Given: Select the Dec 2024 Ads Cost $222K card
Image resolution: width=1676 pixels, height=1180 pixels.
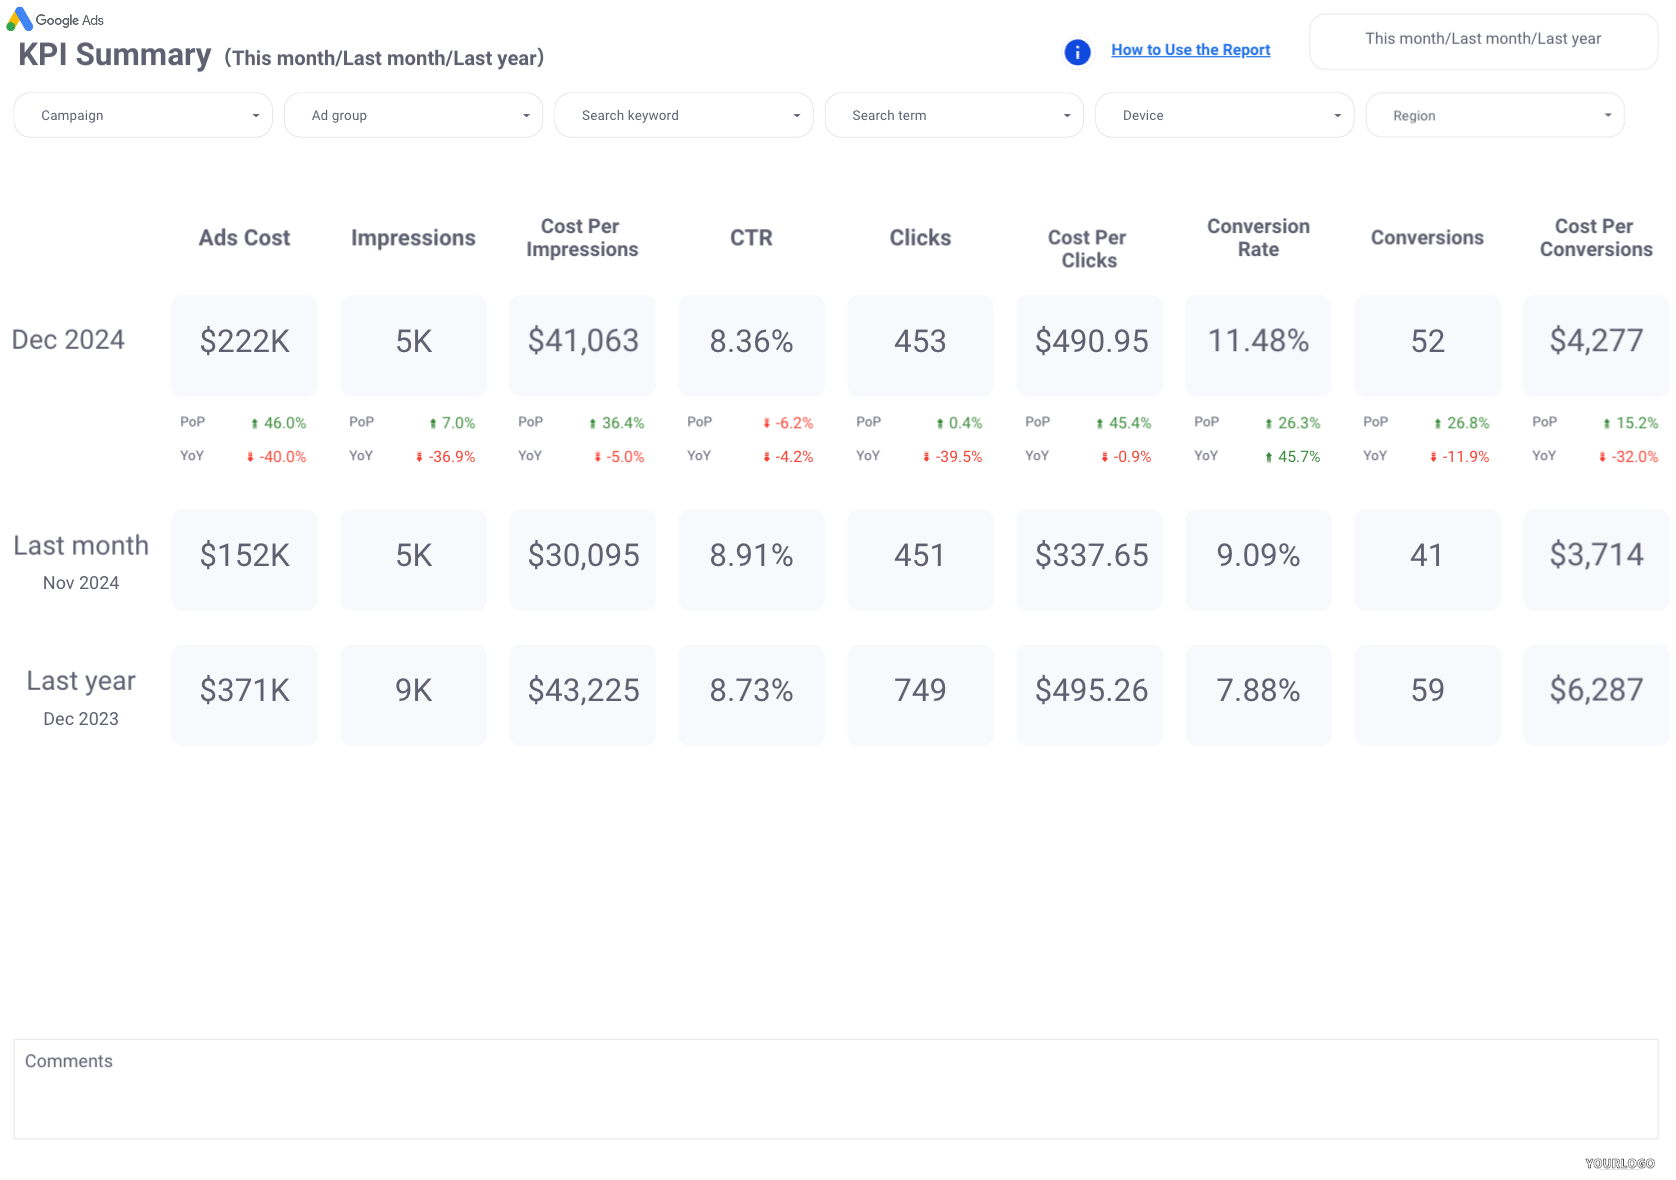Looking at the screenshot, I should 244,344.
